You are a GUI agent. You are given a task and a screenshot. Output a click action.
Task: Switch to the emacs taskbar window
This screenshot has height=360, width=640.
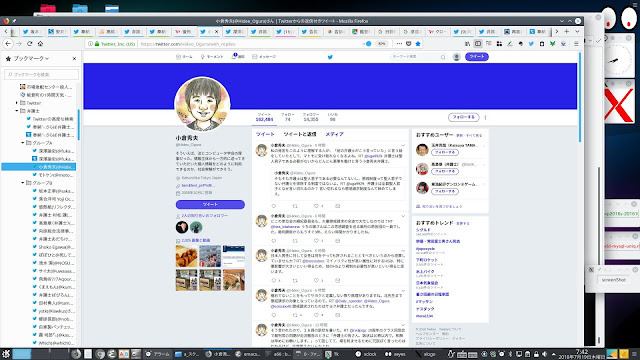[x=248, y=354]
